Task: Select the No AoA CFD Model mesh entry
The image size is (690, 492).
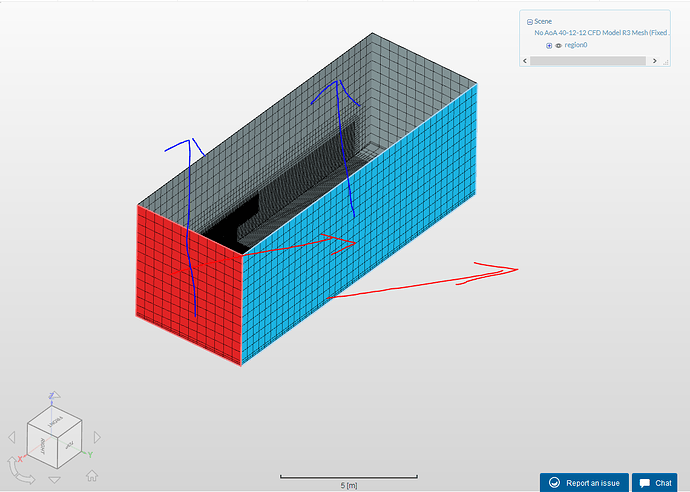Action: [x=600, y=32]
